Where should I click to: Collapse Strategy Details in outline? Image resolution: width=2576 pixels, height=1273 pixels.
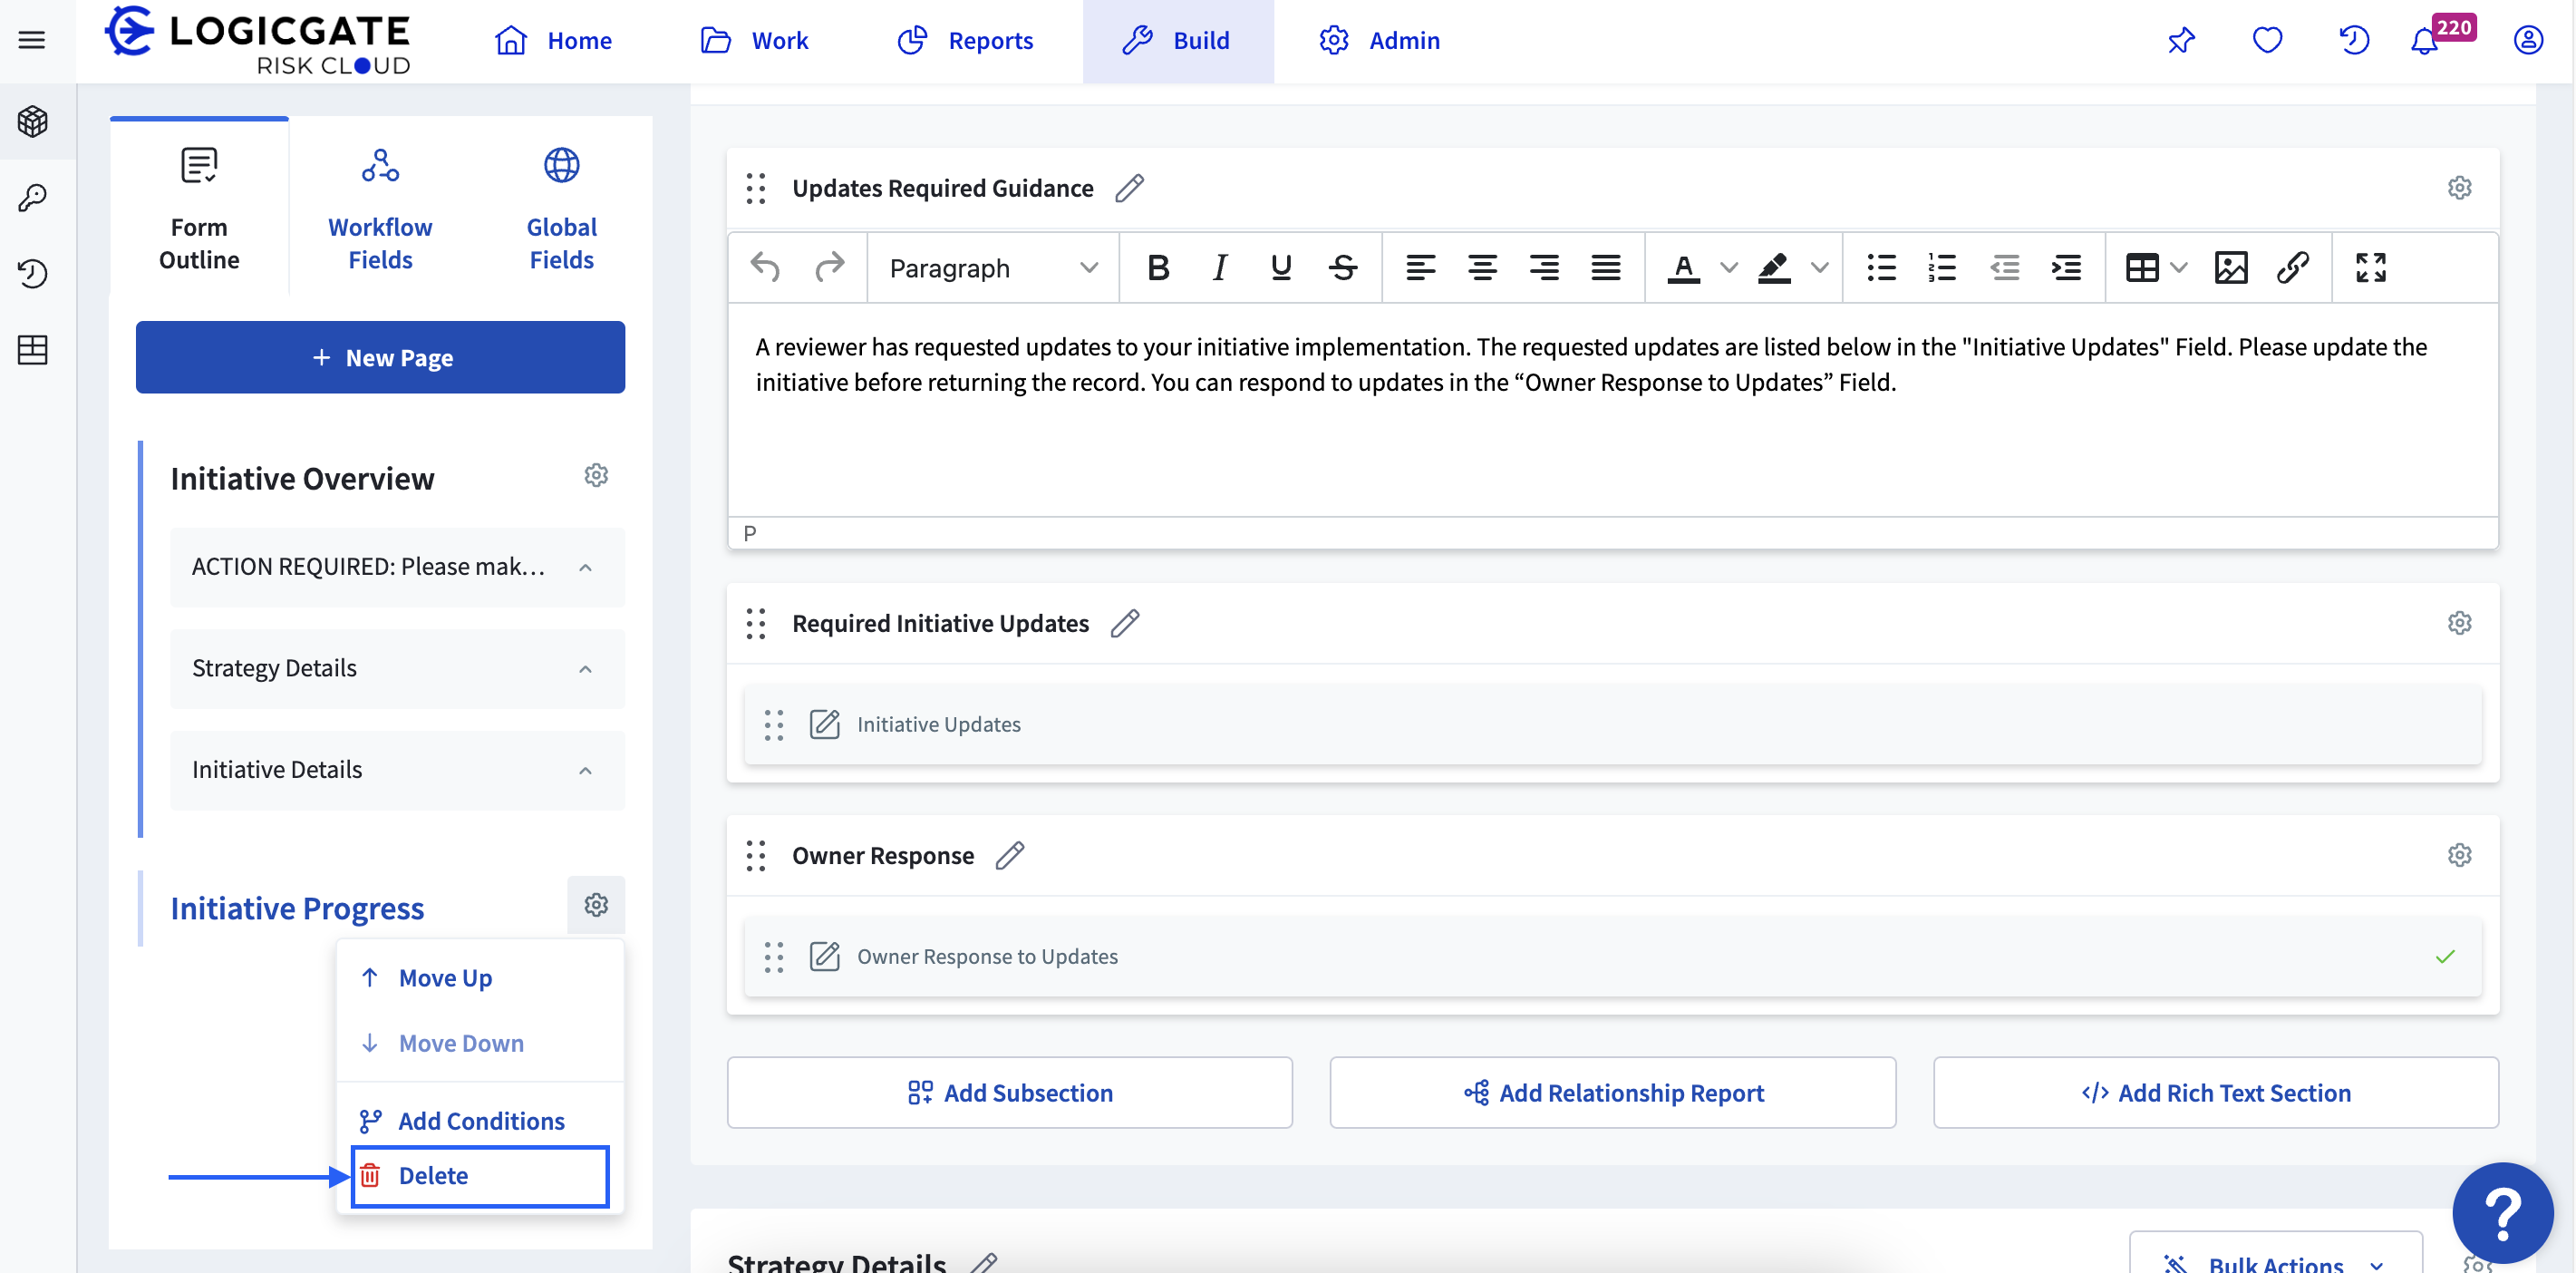pos(585,669)
